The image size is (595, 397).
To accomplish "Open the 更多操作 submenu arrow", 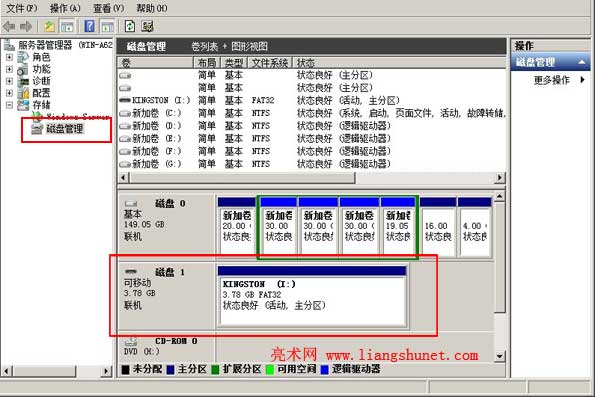I will [x=582, y=80].
